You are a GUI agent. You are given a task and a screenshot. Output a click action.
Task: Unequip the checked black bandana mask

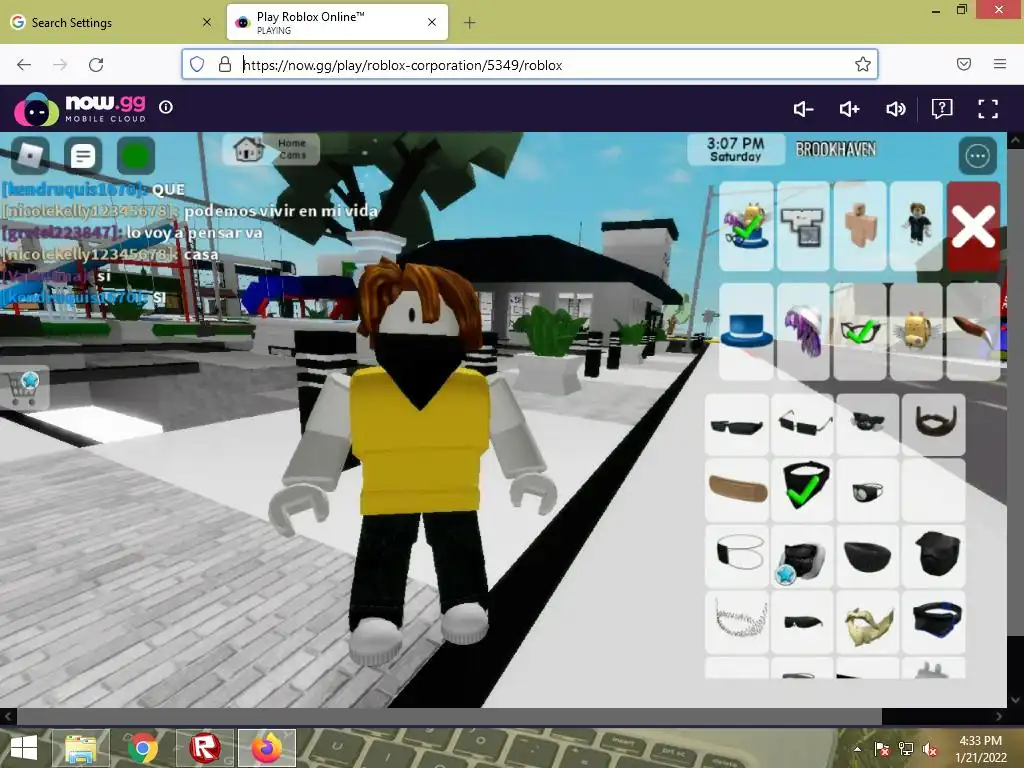[x=803, y=490]
